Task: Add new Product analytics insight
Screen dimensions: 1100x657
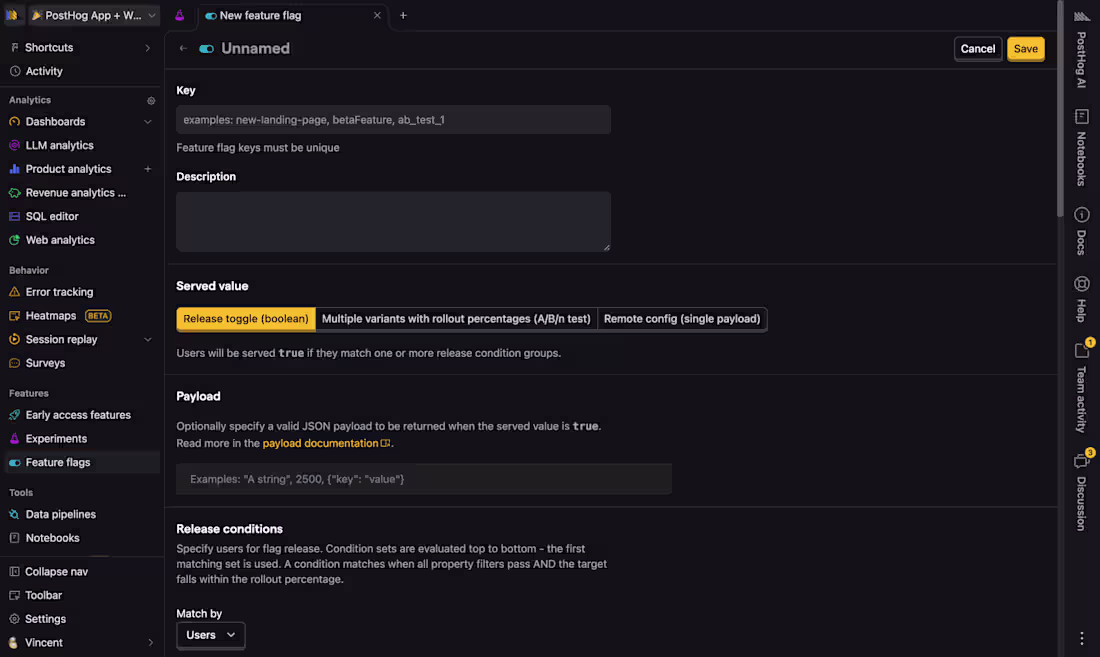Action: click(x=148, y=169)
